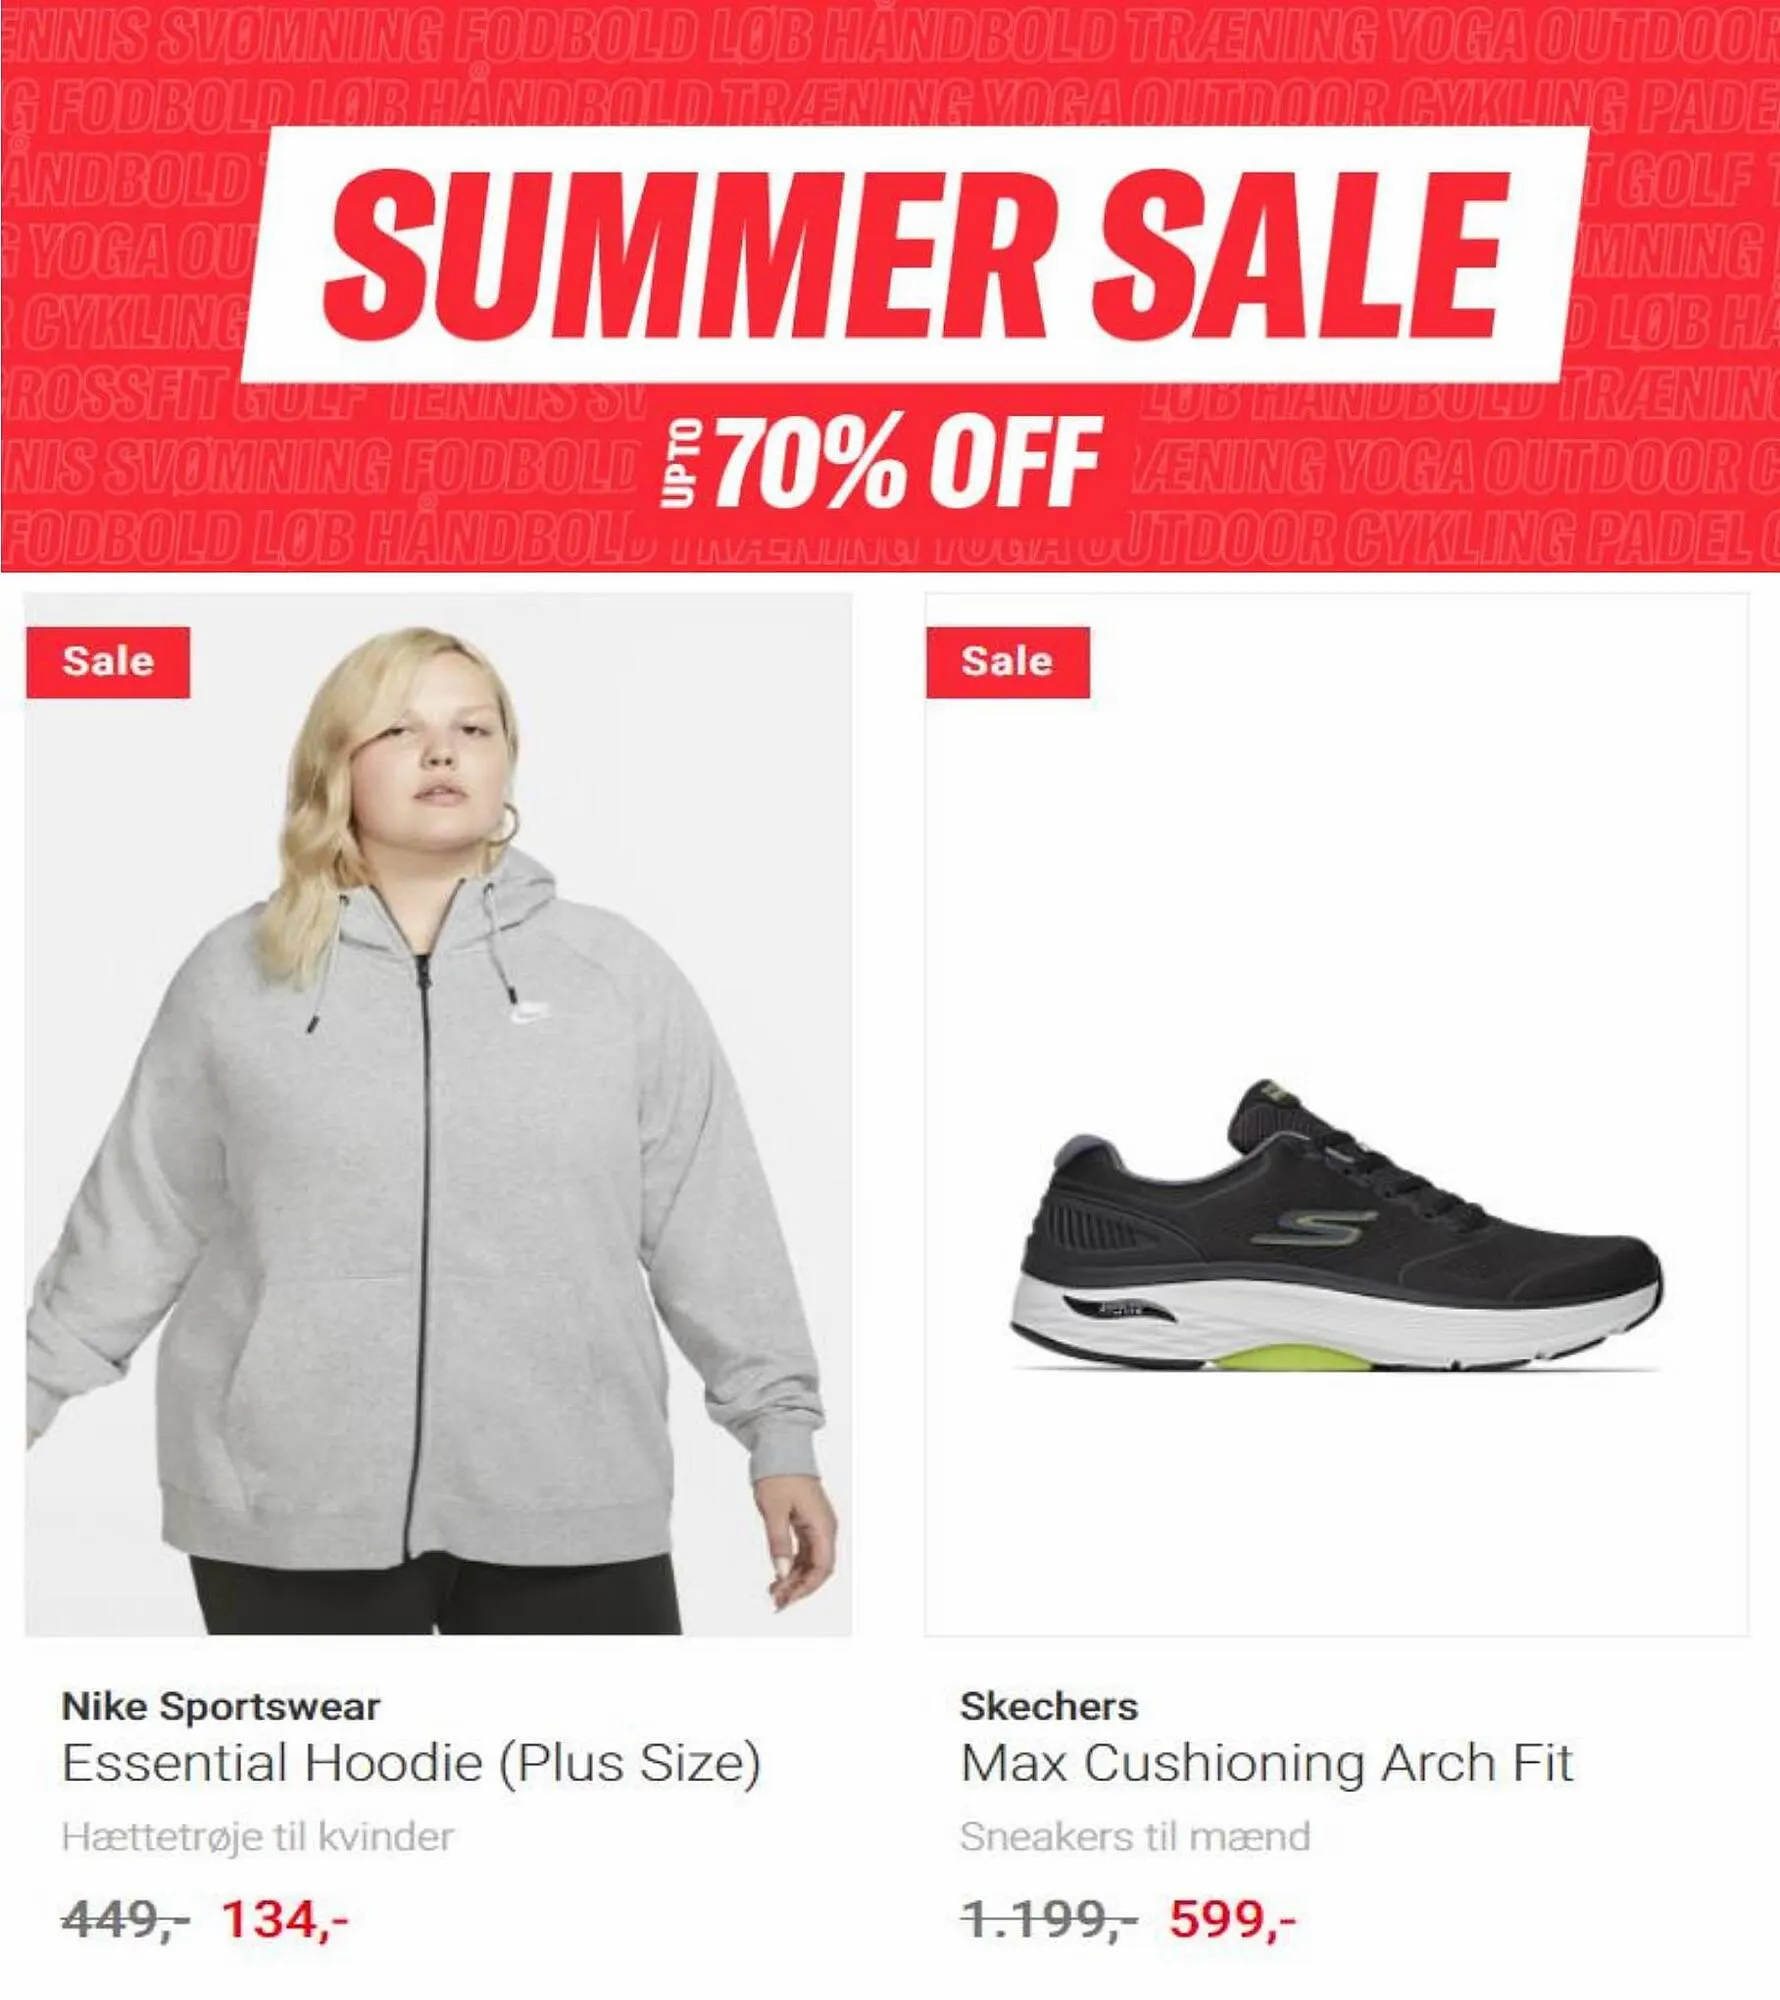Open the grey Nike hoodie product image
The height and width of the screenshot is (2000, 1780).
[x=438, y=1114]
